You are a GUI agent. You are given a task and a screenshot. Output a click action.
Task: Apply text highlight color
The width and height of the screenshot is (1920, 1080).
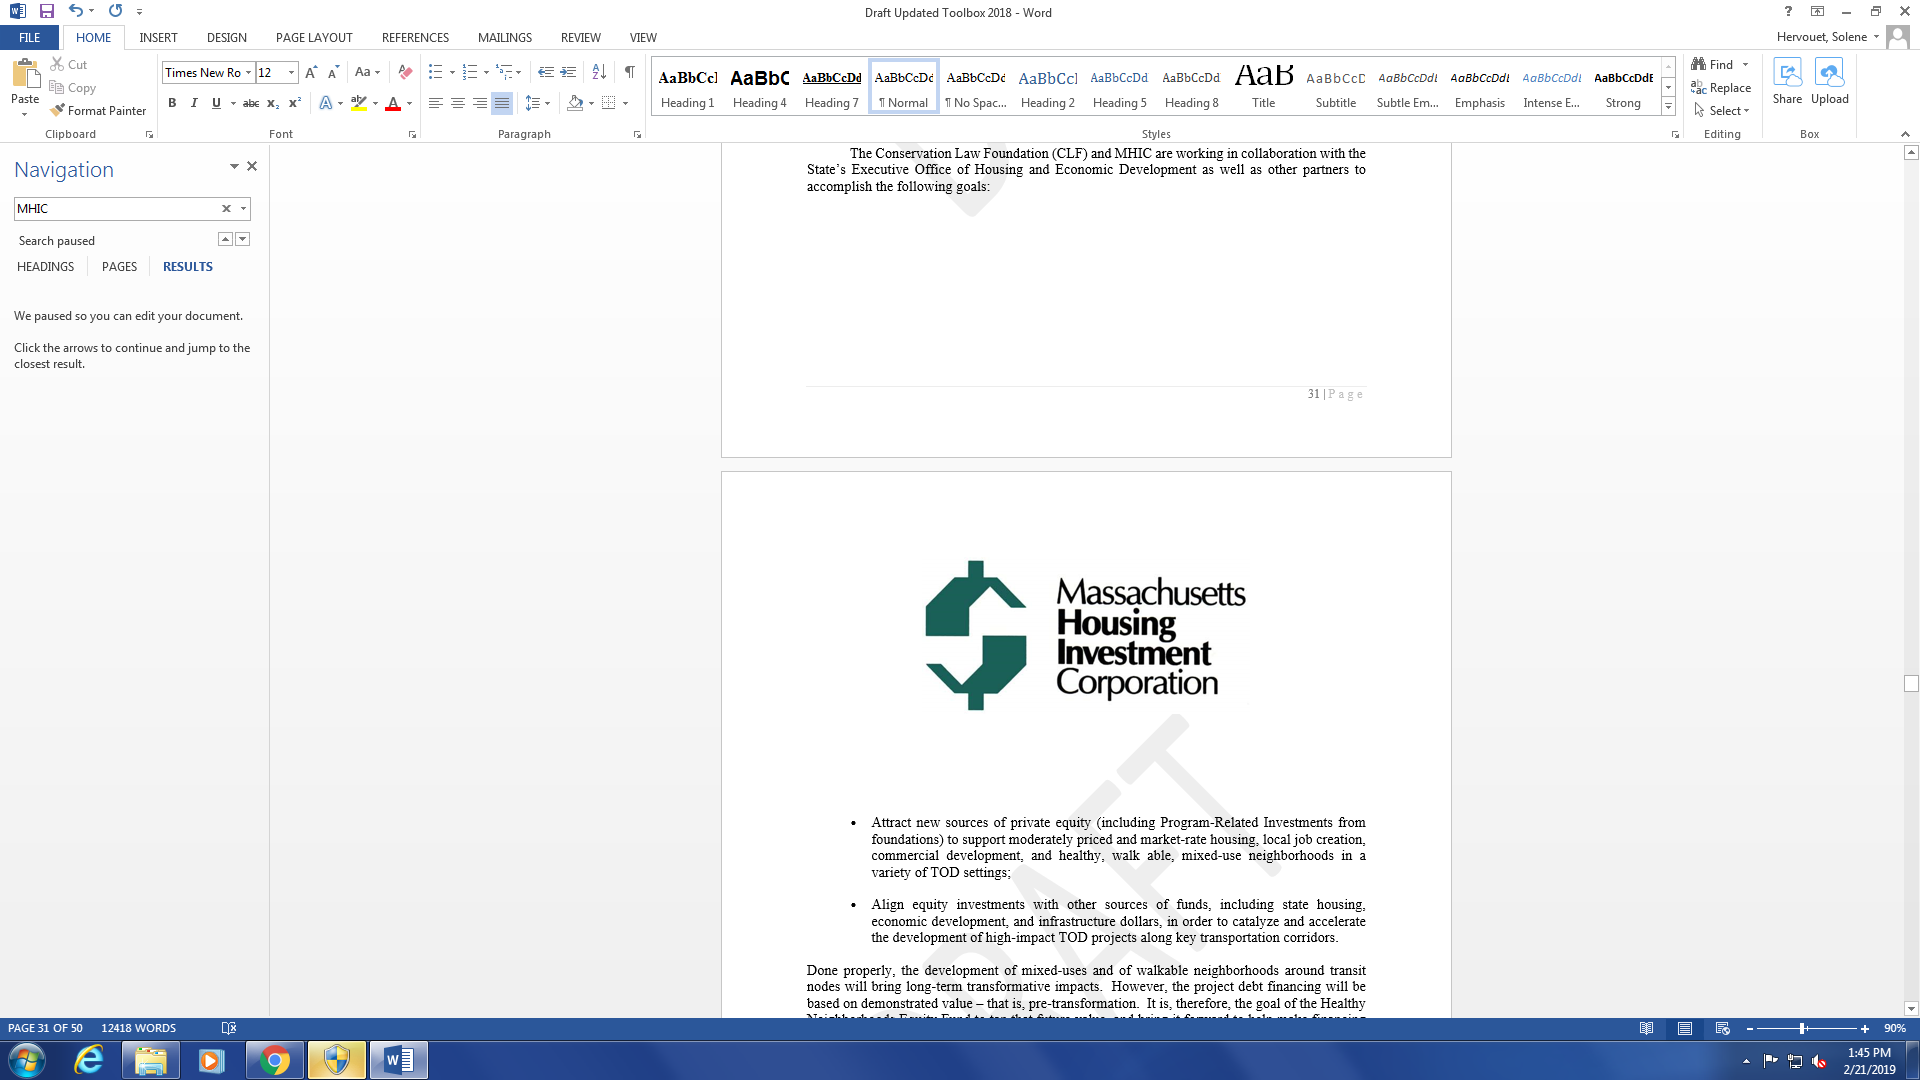(x=359, y=103)
